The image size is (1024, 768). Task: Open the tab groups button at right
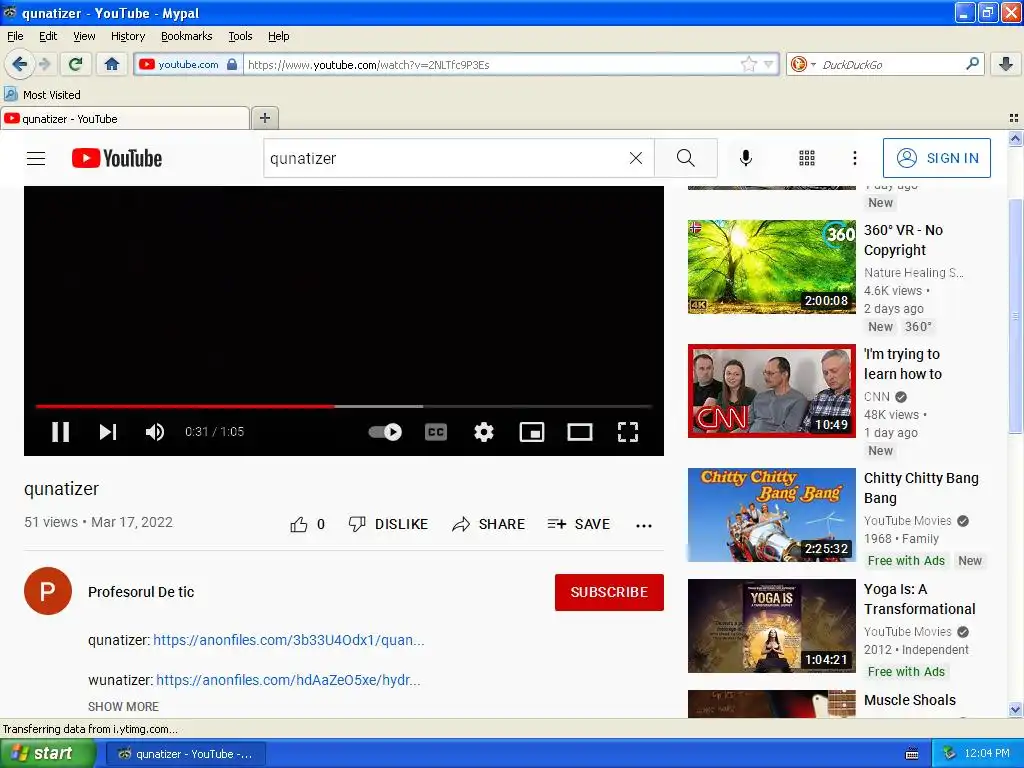click(x=1014, y=118)
